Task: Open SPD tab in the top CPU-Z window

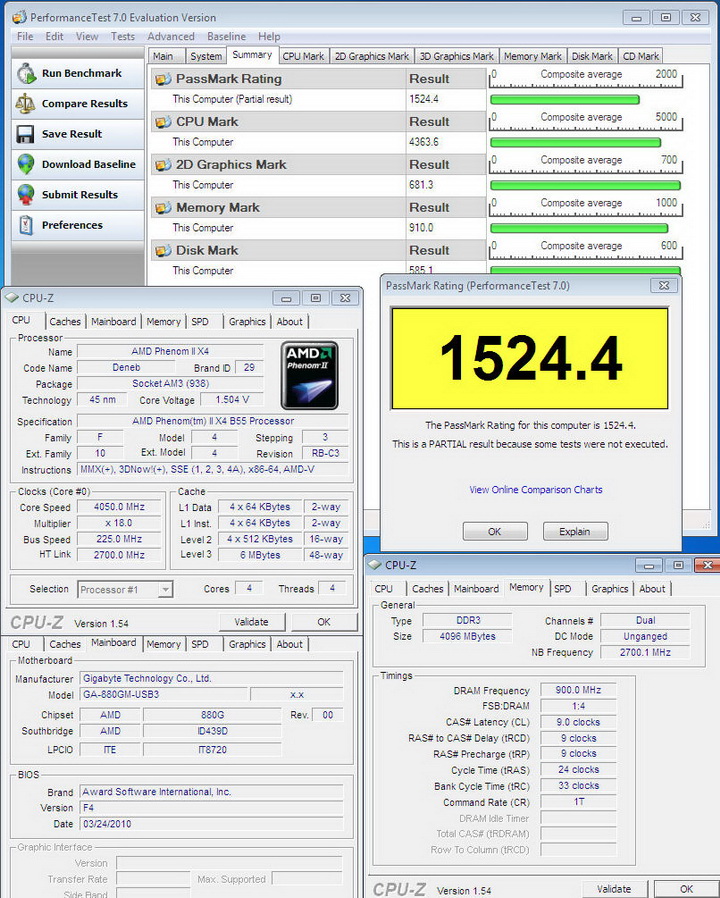Action: (x=200, y=321)
